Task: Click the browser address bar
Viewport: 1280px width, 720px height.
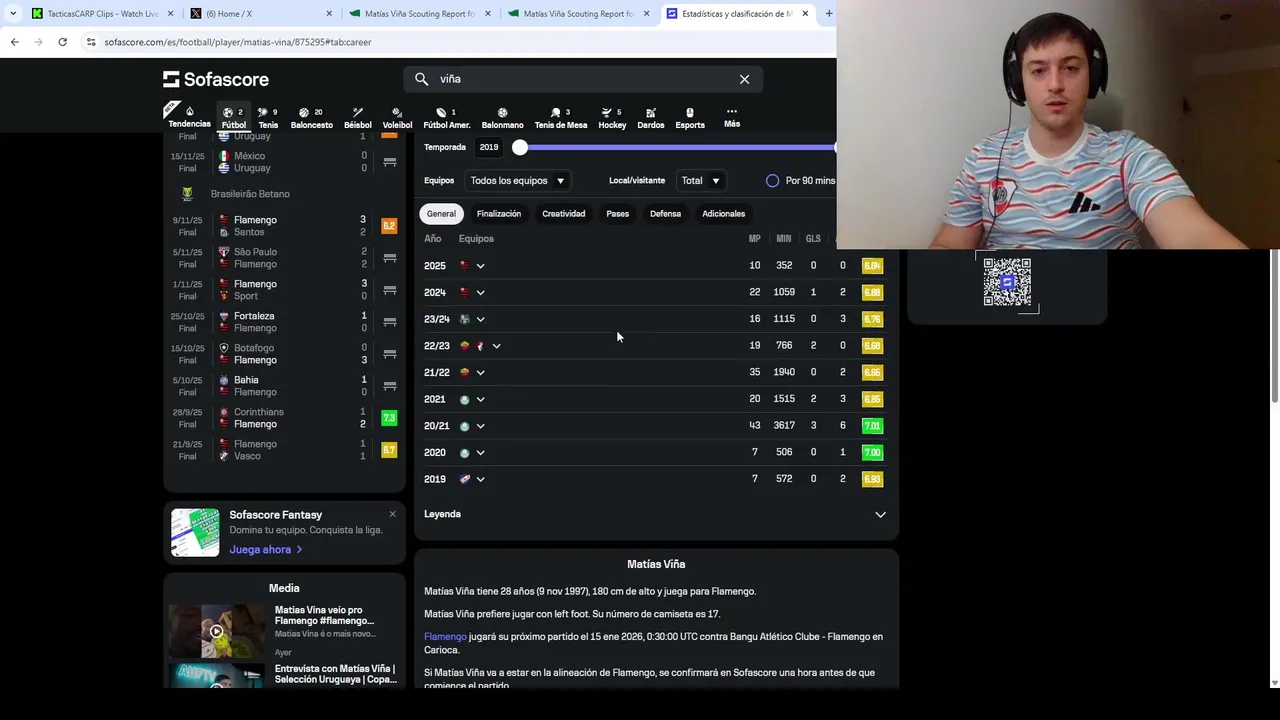Action: tap(460, 42)
